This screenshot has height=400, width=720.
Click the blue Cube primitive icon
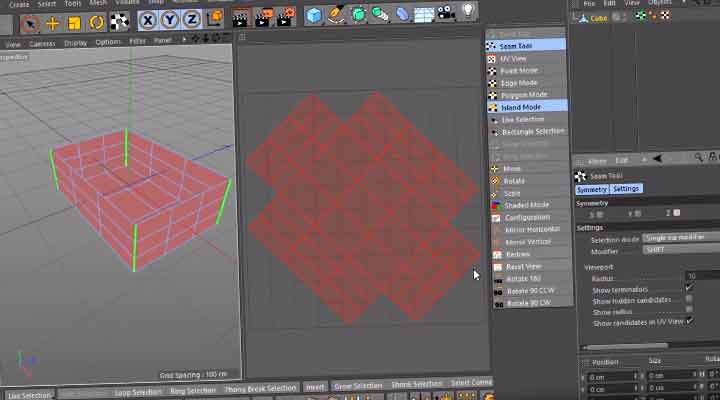tap(314, 16)
